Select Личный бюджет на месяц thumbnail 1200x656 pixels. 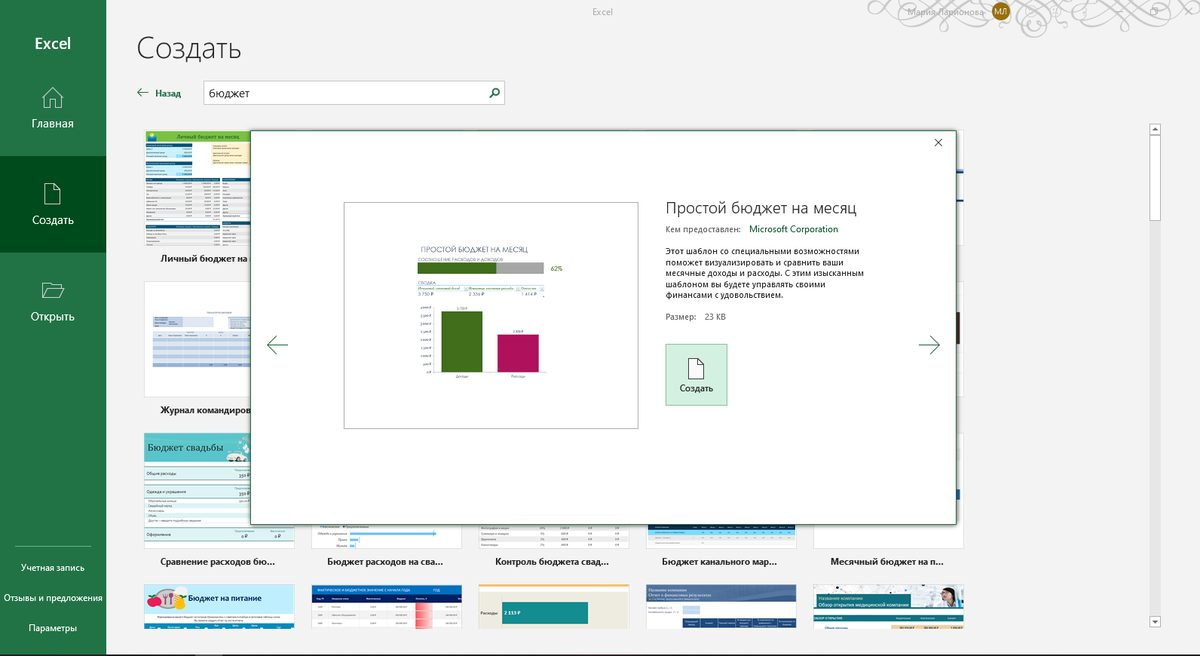197,188
